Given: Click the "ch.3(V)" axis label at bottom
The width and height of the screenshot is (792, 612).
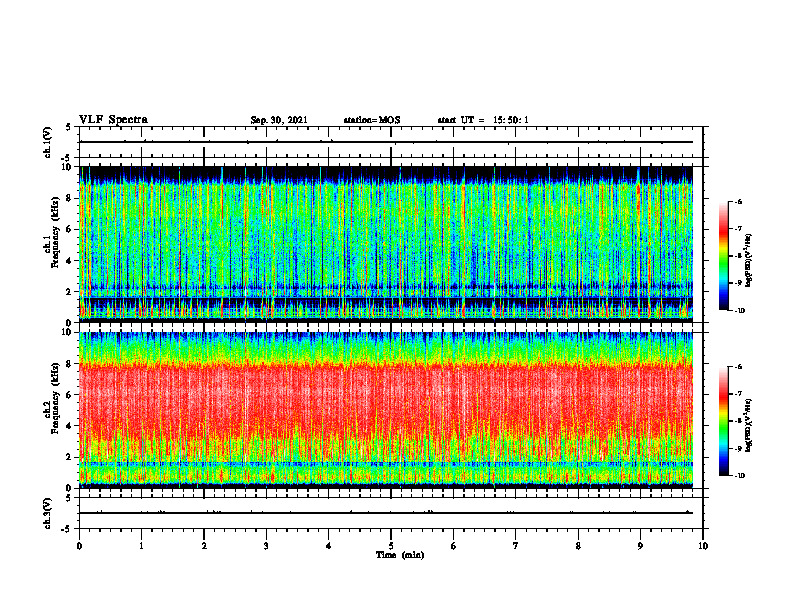Looking at the screenshot, I should 48,514.
